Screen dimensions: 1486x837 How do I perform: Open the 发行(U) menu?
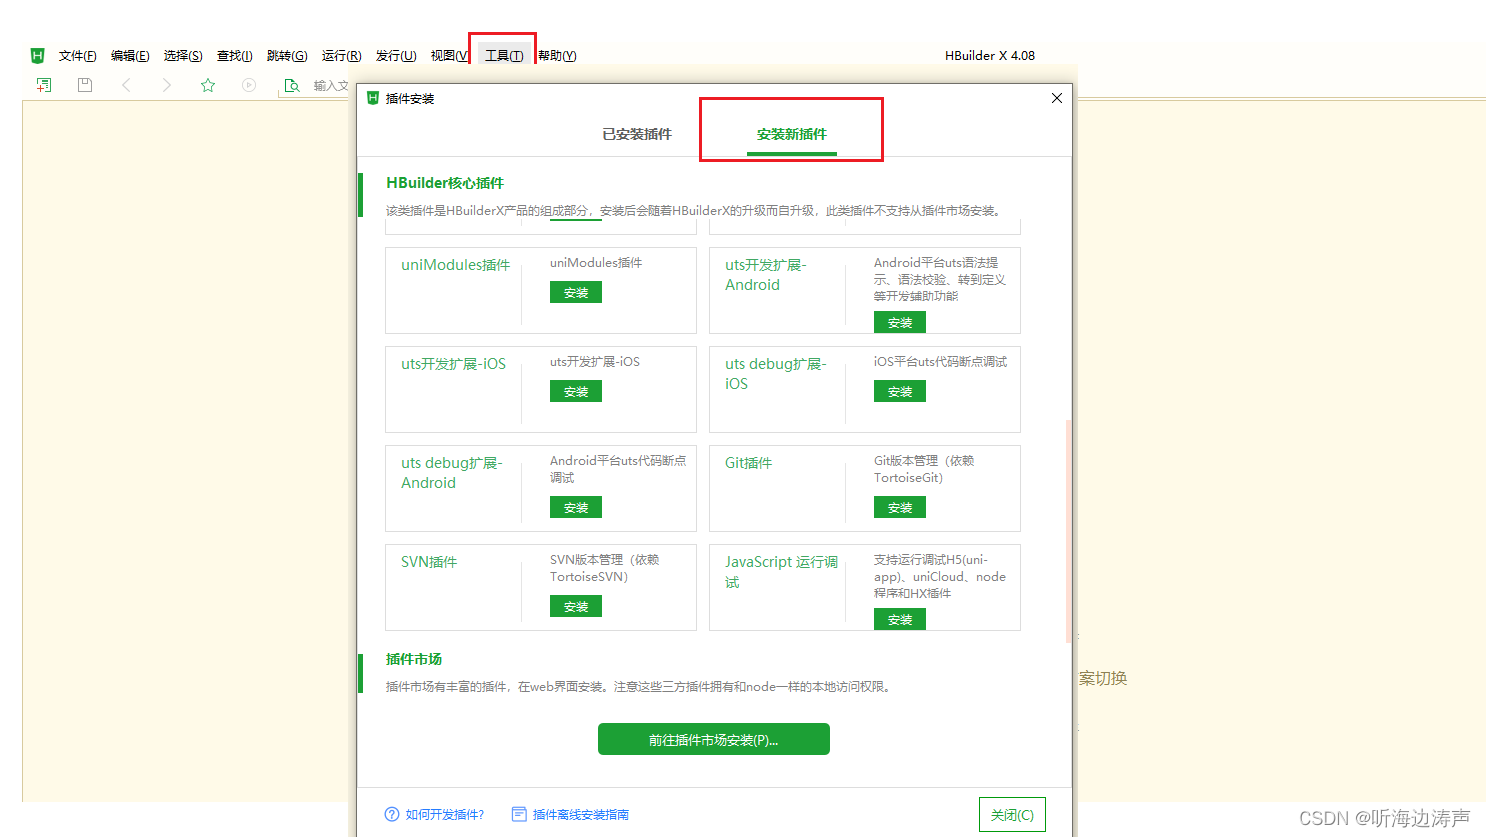click(396, 56)
